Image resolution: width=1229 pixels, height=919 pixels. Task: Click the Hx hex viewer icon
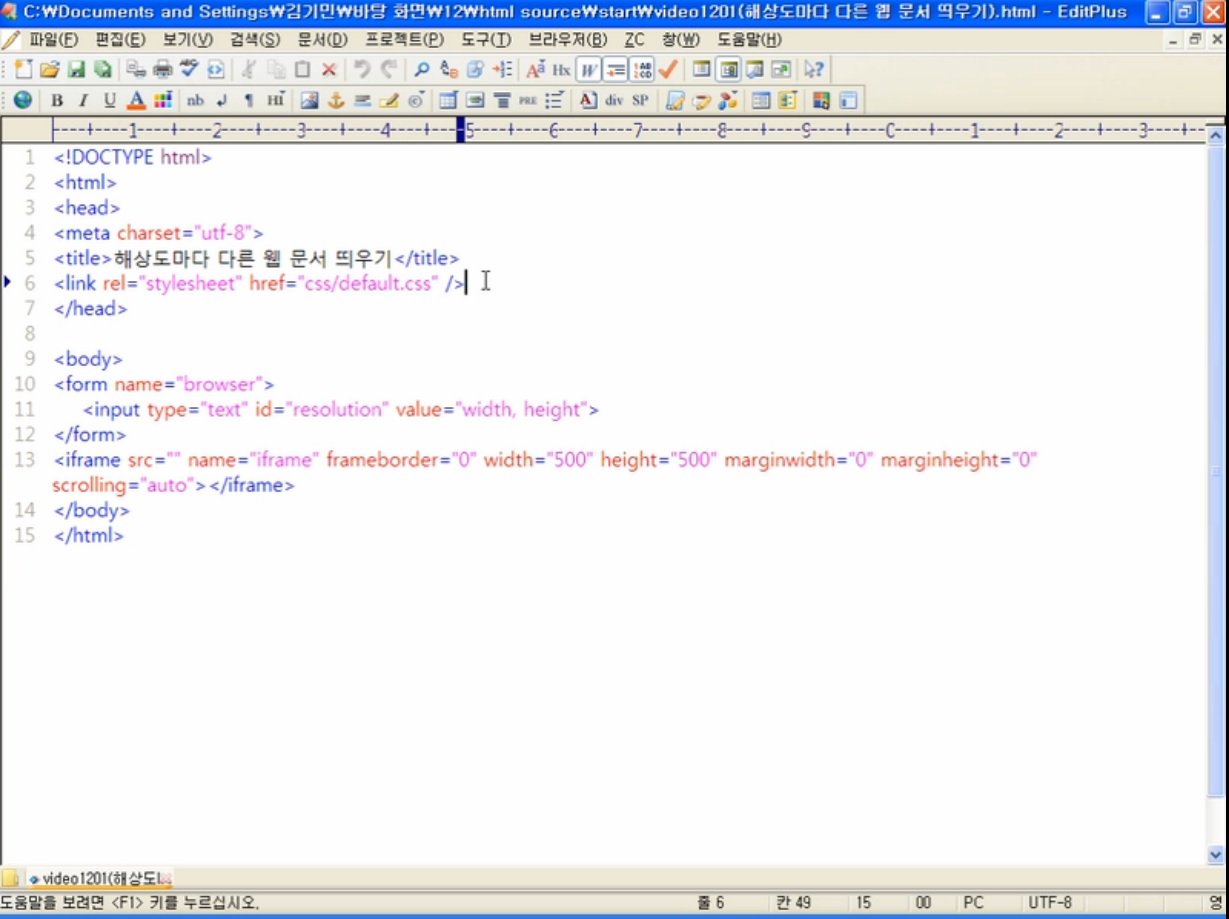click(x=561, y=69)
